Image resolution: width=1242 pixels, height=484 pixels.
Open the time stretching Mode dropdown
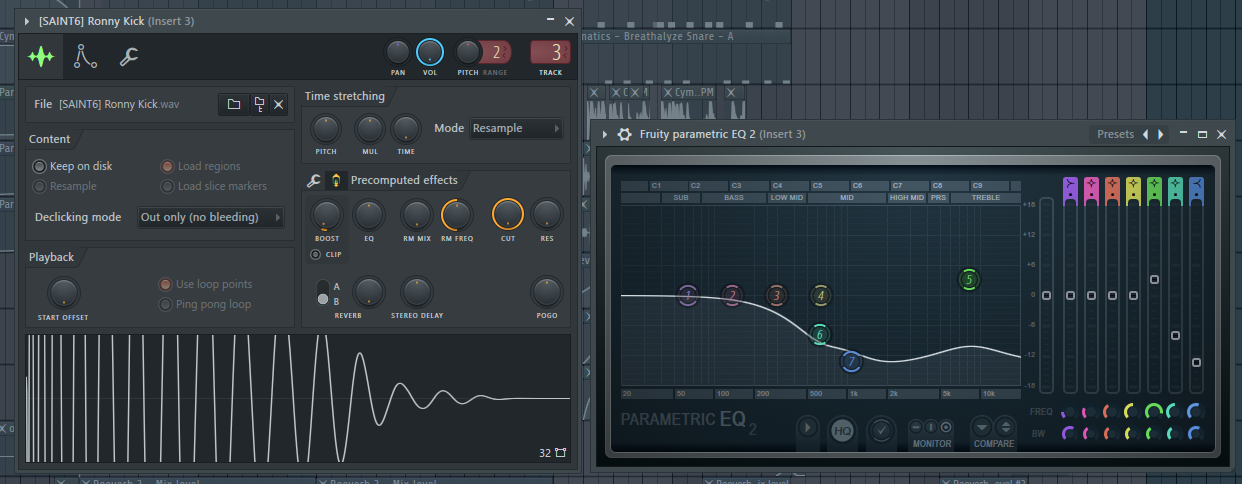515,128
